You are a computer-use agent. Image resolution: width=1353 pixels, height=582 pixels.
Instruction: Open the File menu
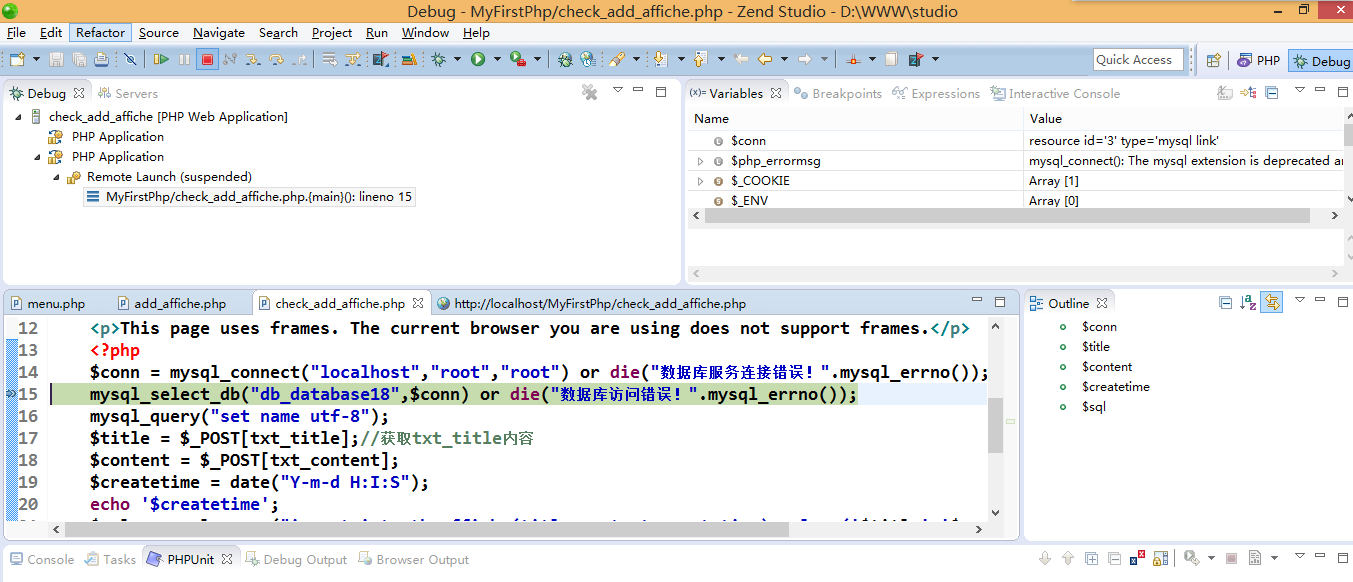pyautogui.click(x=16, y=32)
